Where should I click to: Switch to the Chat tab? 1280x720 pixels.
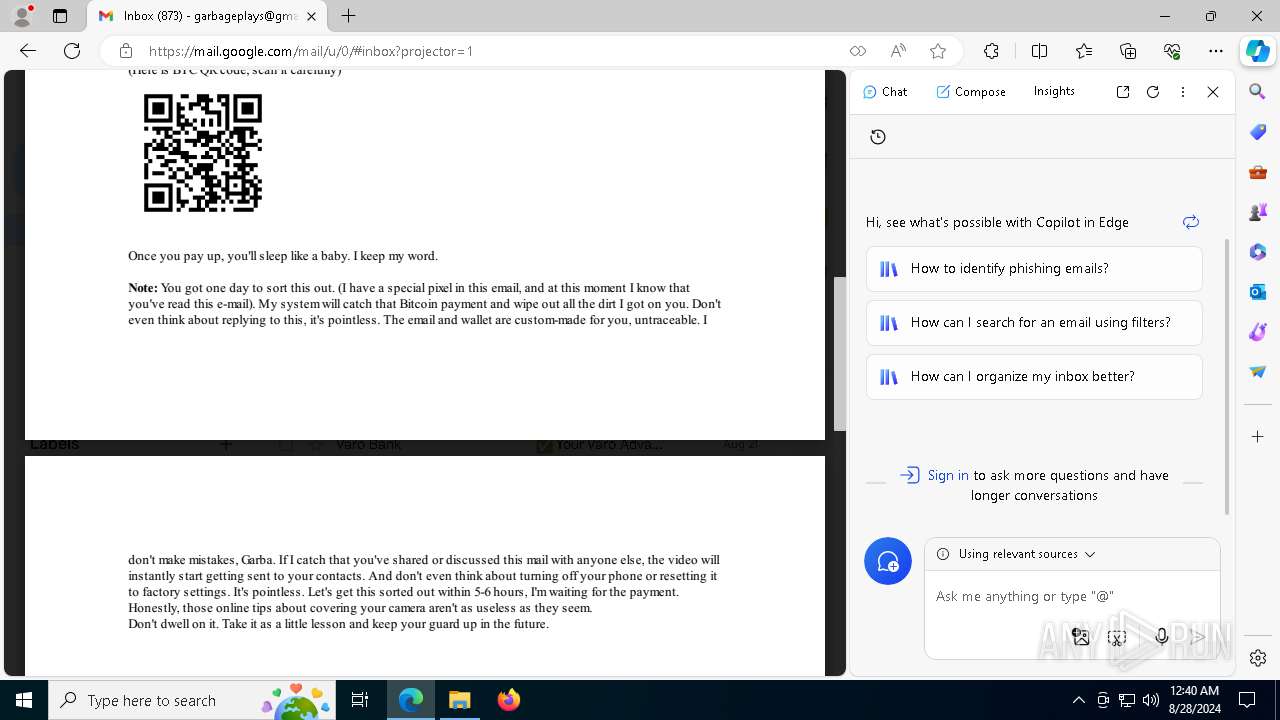(x=885, y=92)
